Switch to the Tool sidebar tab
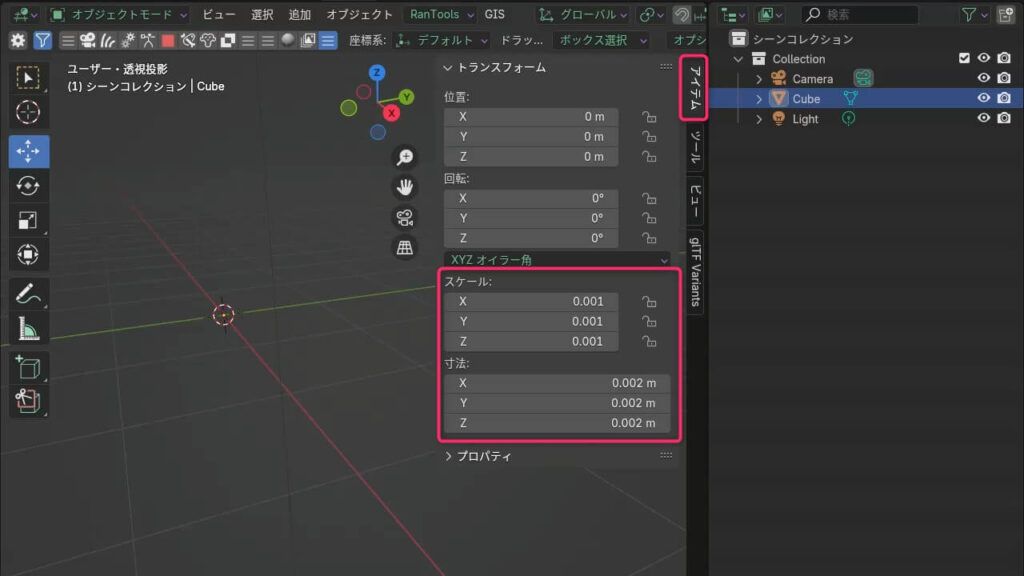This screenshot has height=576, width=1024. coord(696,147)
